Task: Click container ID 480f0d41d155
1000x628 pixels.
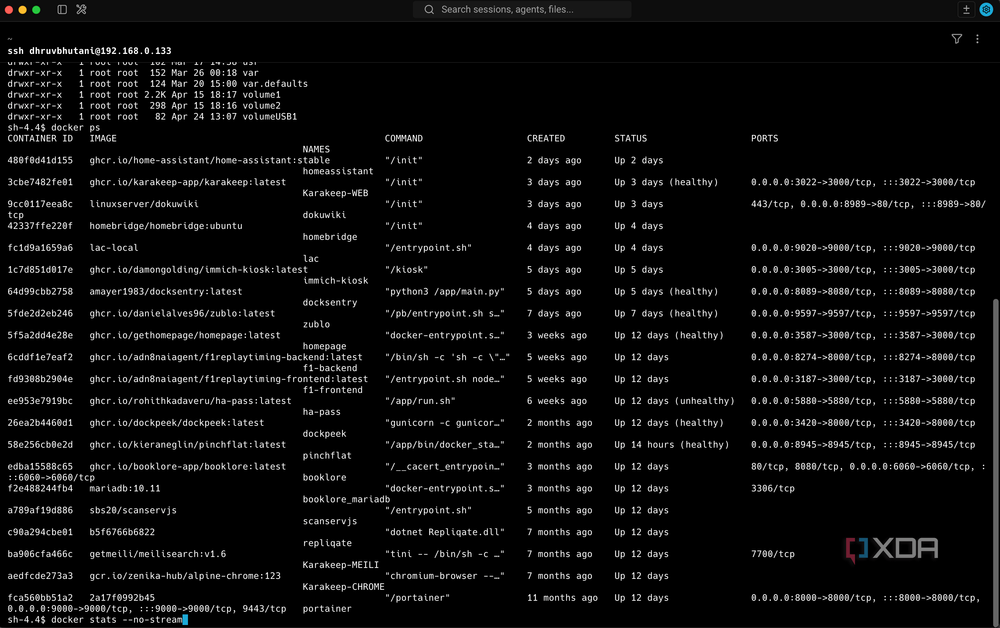Action: [40, 160]
